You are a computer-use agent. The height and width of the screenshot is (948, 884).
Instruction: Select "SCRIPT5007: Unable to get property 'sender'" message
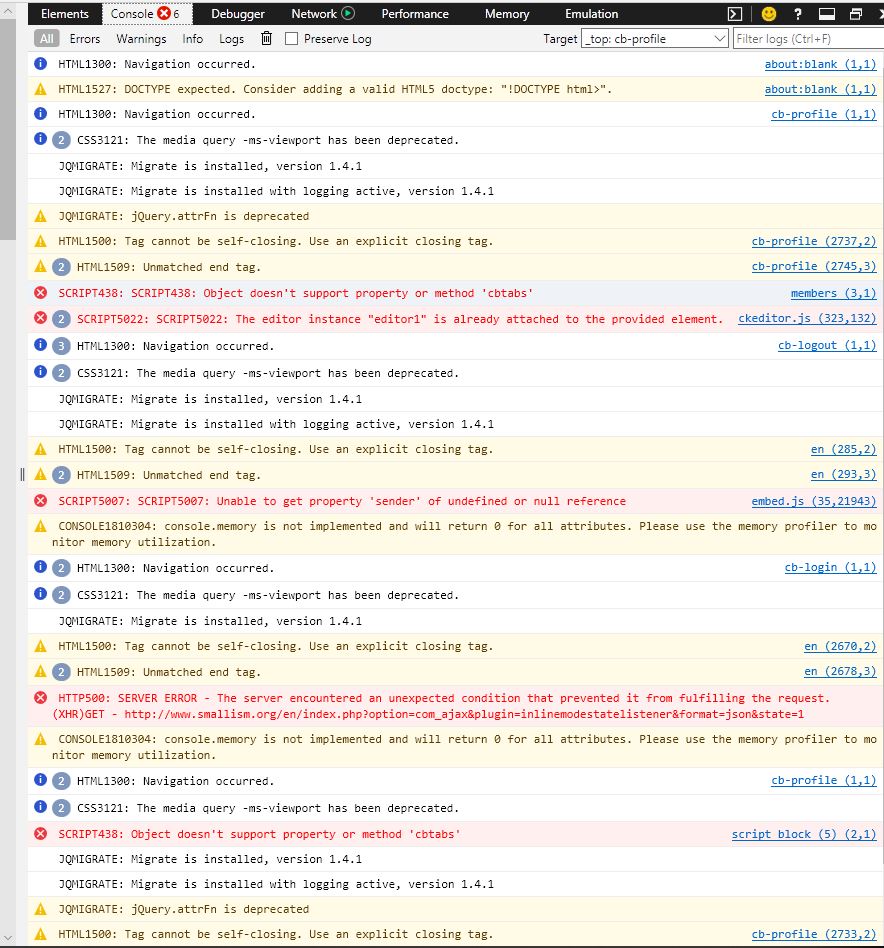coord(342,501)
